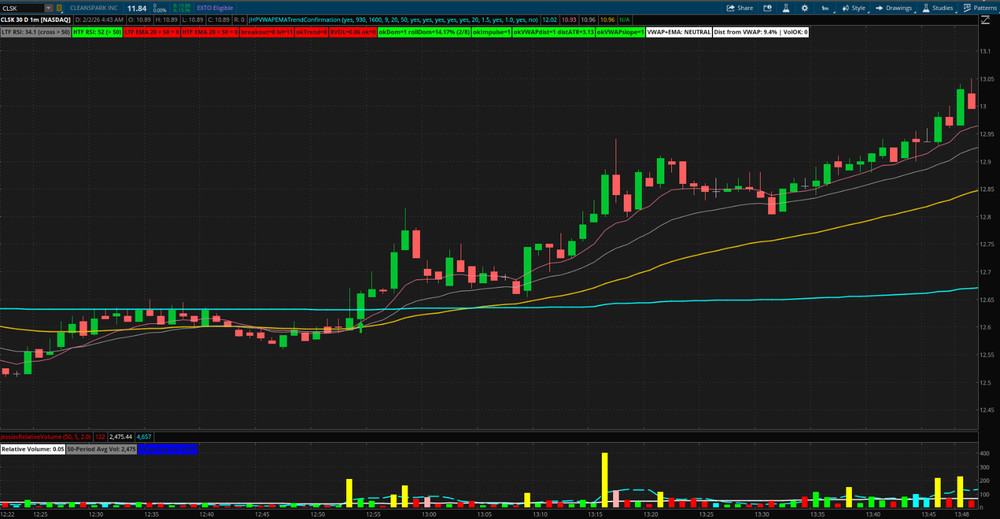Image resolution: width=1000 pixels, height=519 pixels.
Task: Click the CLSK symbol input field
Action: (22, 8)
